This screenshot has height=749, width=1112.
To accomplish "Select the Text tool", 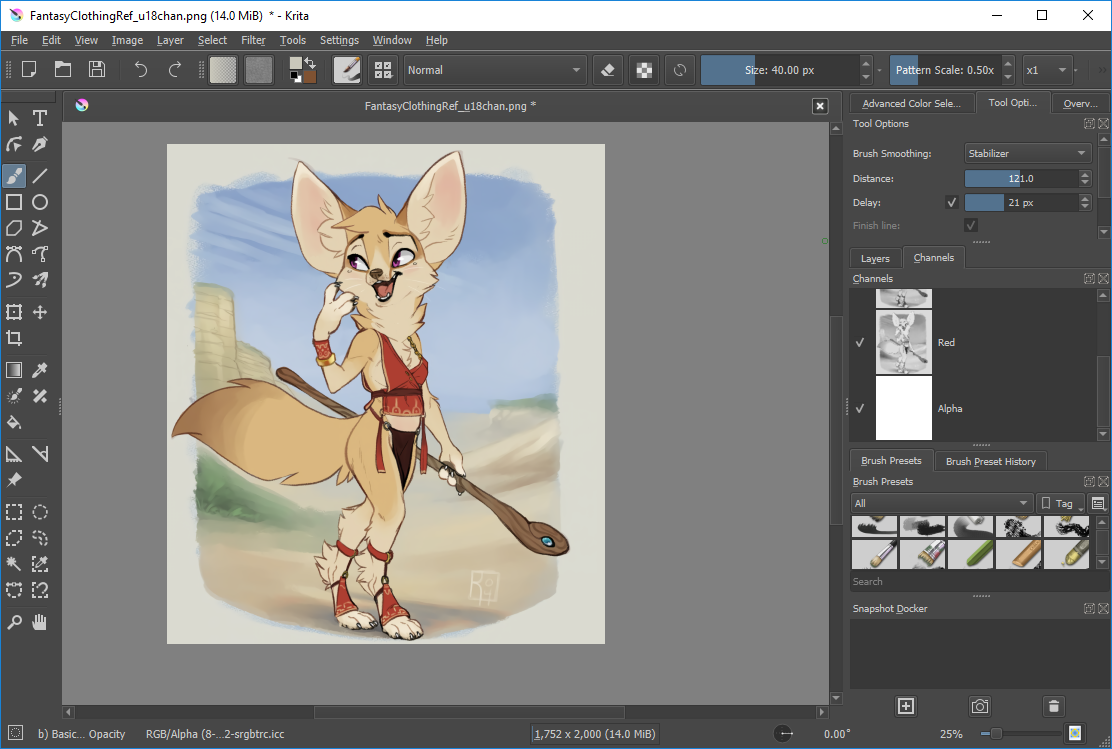I will [x=40, y=118].
